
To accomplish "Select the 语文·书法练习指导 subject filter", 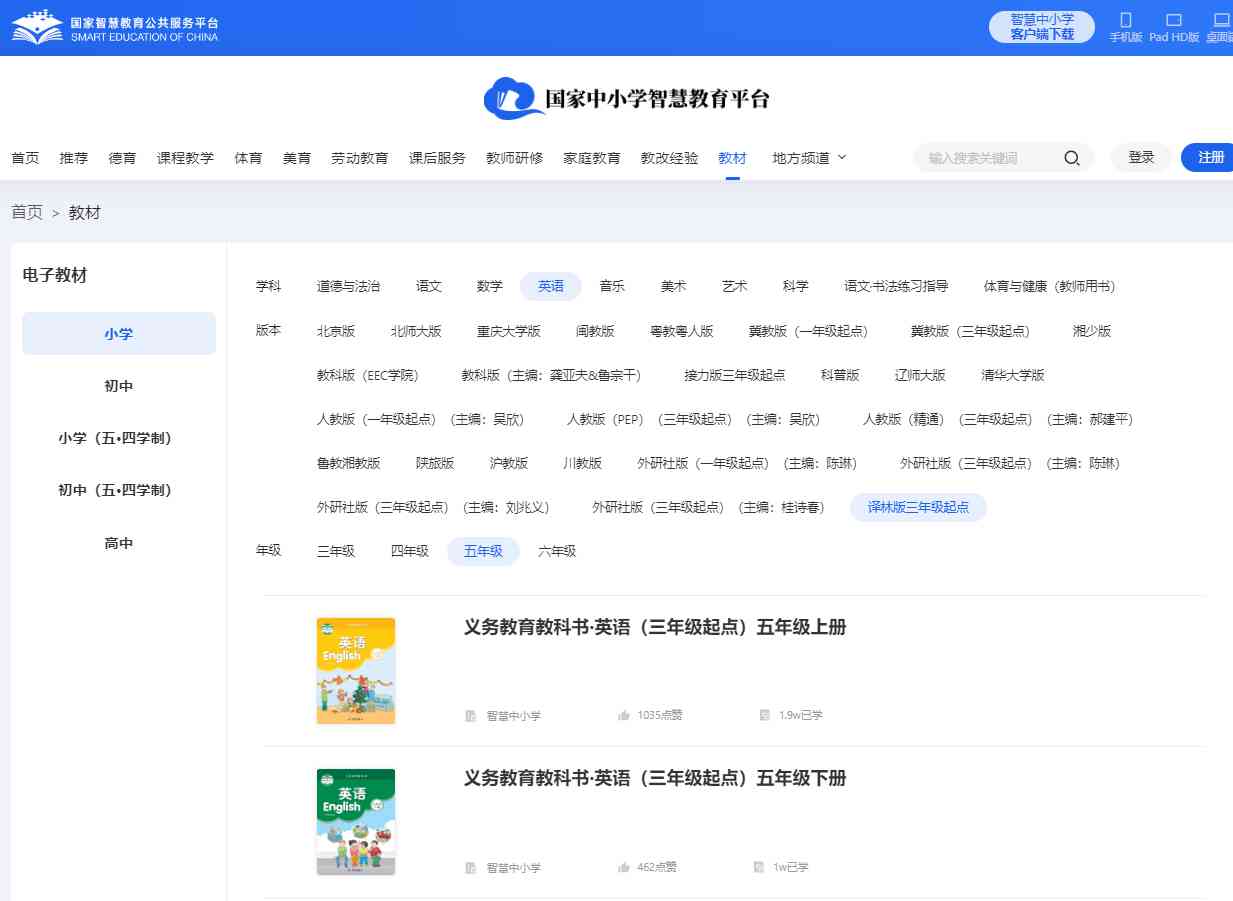I will pos(896,286).
